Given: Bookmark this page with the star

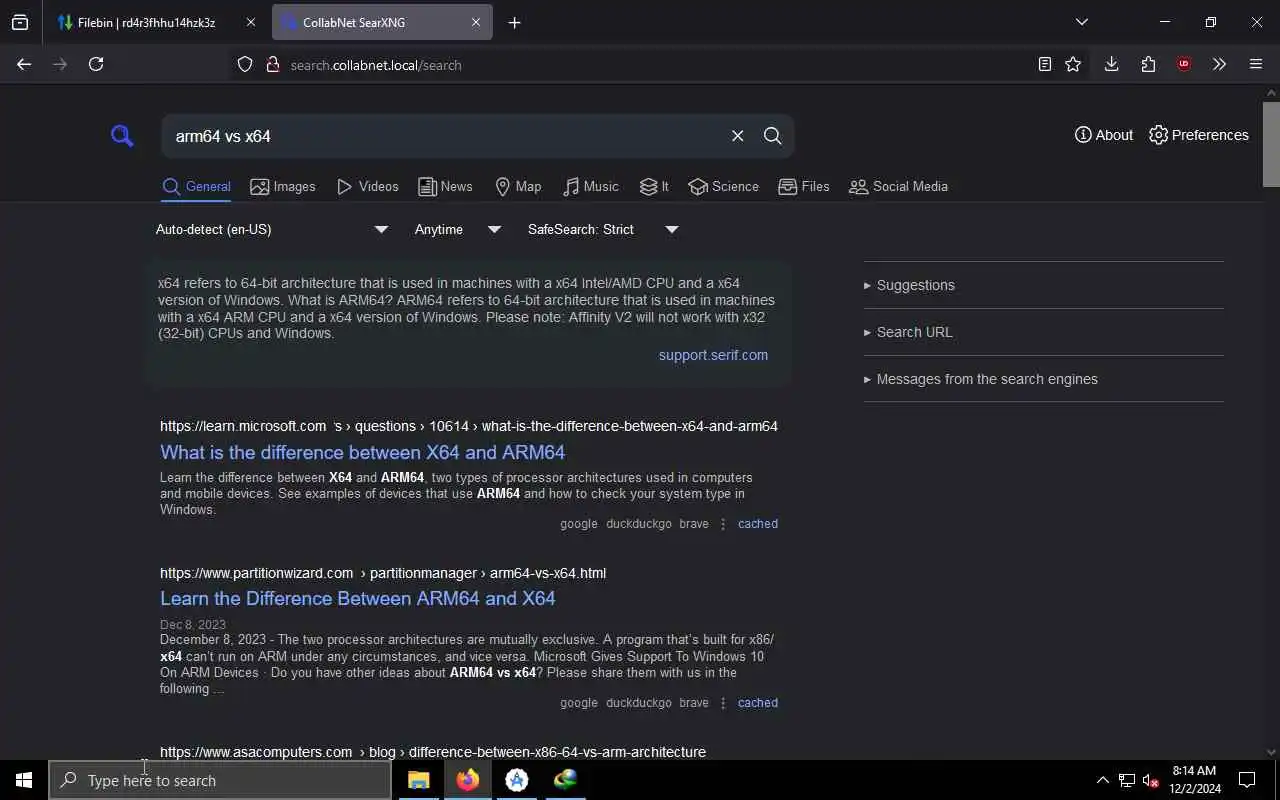Looking at the screenshot, I should (x=1073, y=64).
